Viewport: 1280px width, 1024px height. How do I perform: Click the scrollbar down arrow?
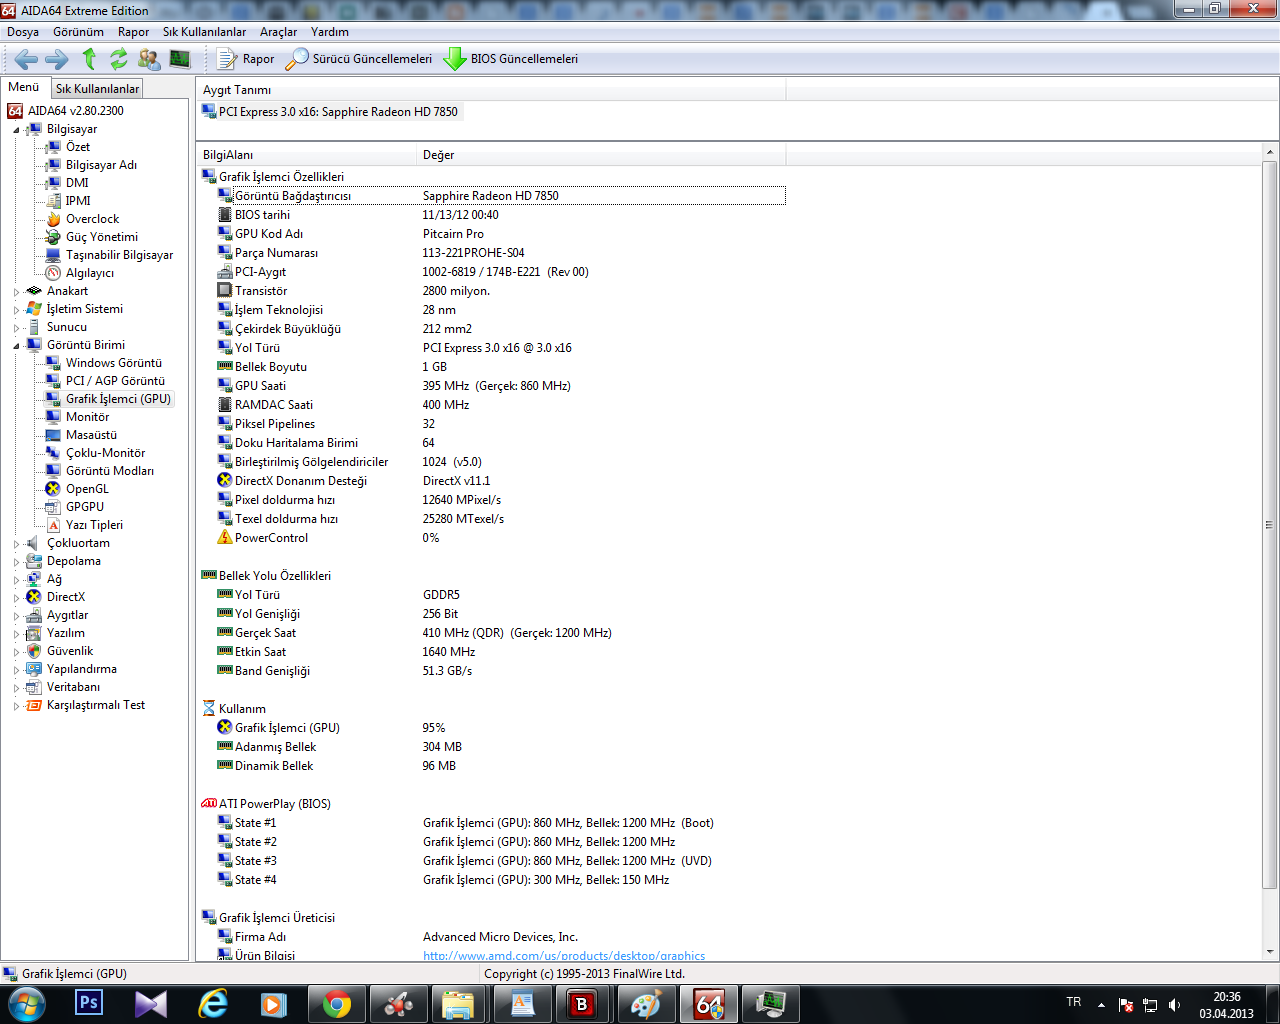click(x=1270, y=952)
